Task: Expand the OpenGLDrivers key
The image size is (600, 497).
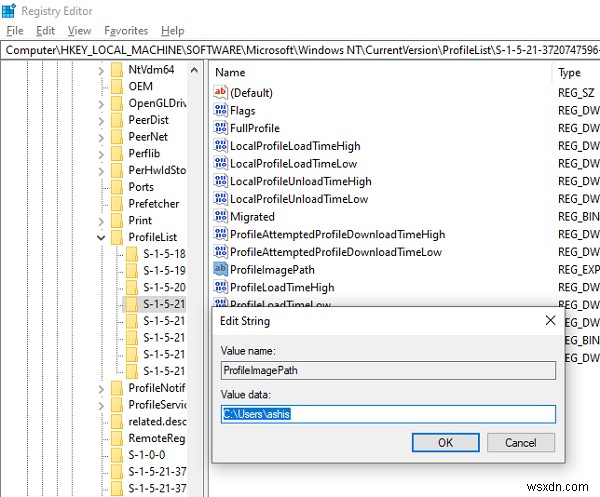Action: point(101,104)
